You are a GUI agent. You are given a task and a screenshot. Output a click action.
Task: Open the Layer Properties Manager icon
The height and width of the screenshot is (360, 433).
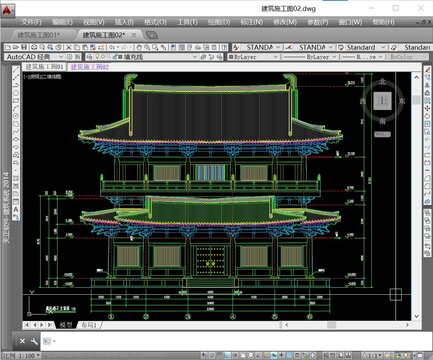click(x=89, y=57)
